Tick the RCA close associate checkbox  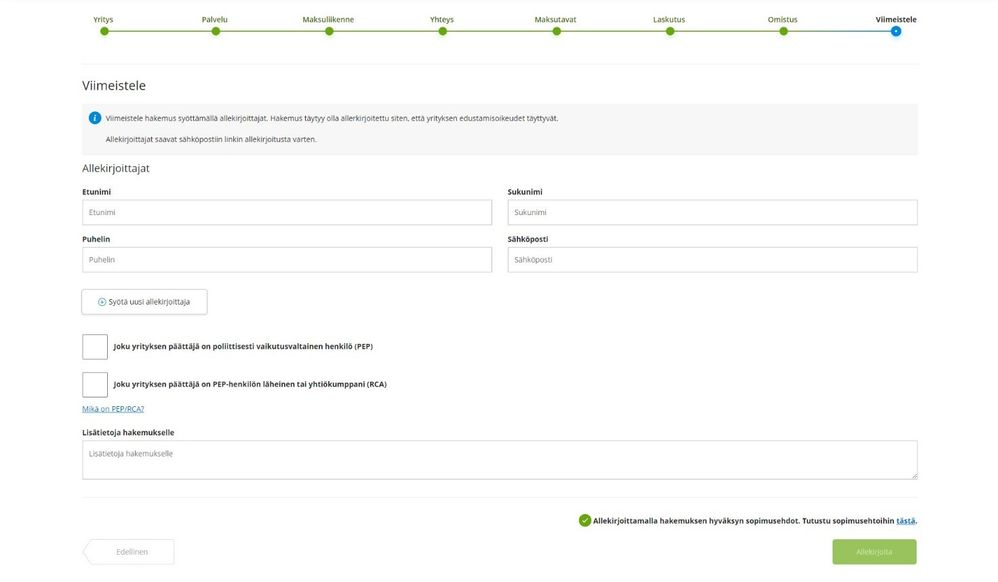click(95, 385)
